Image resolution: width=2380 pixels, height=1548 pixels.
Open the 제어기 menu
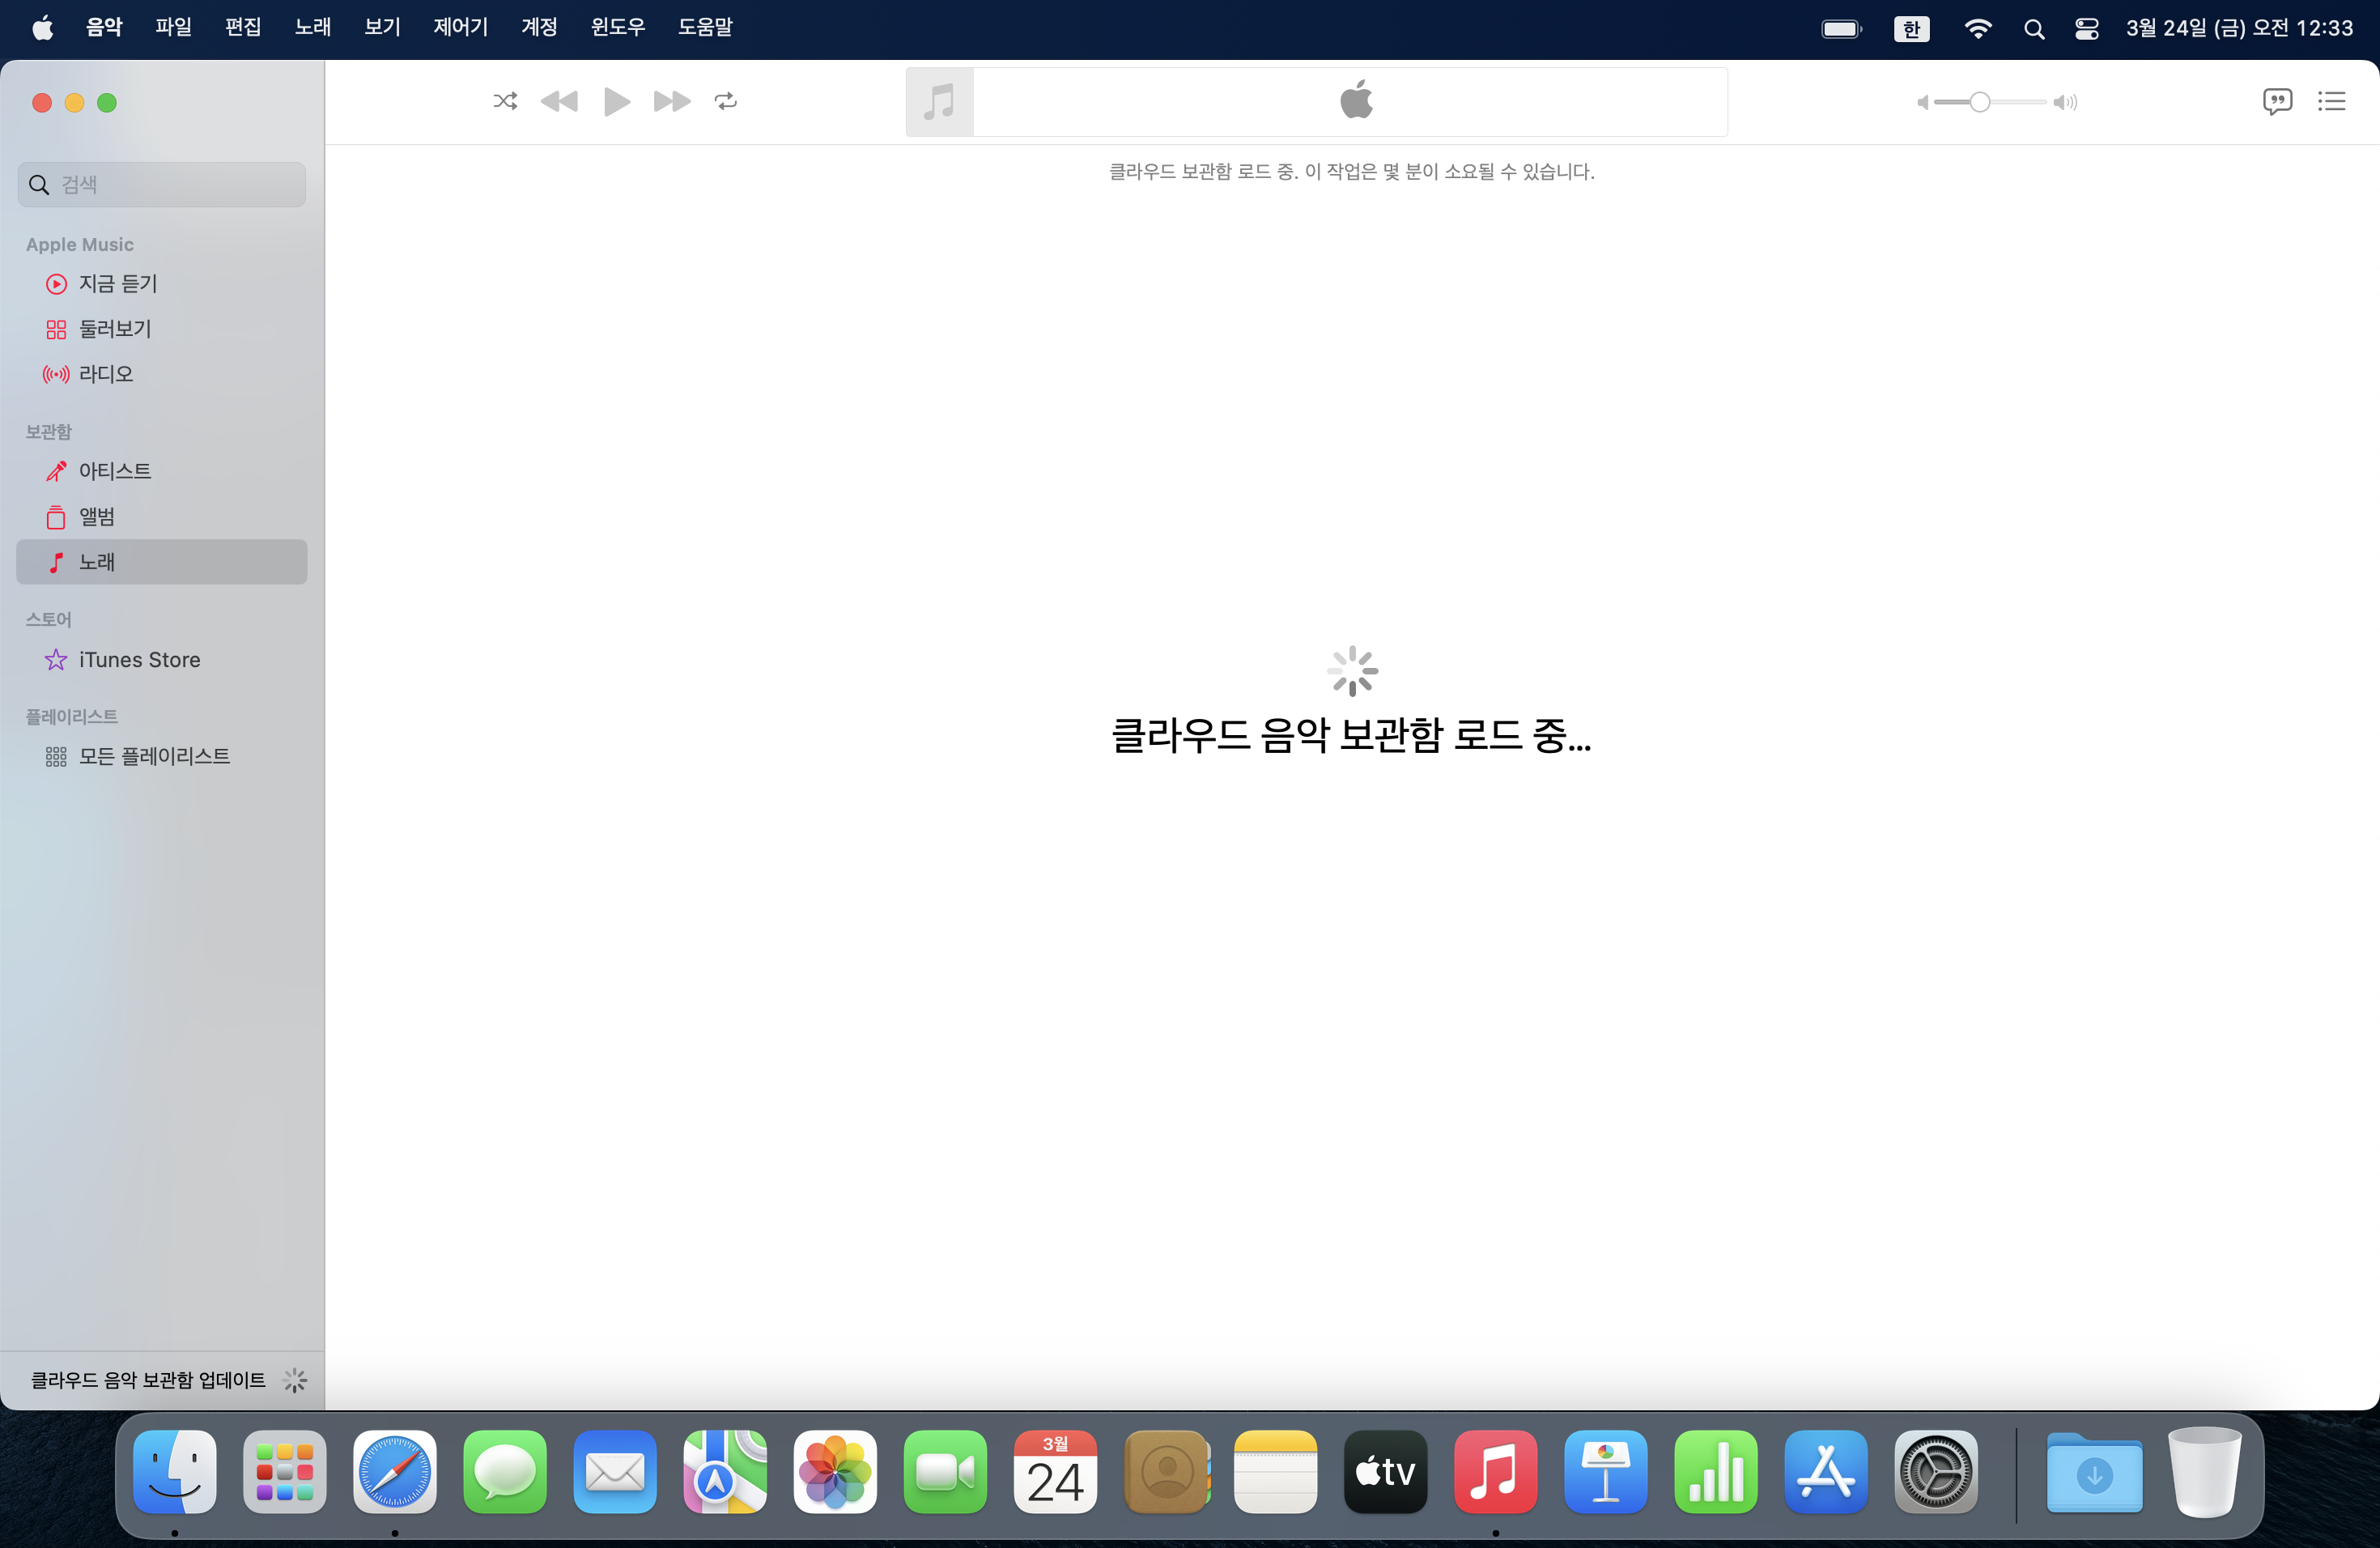click(460, 27)
